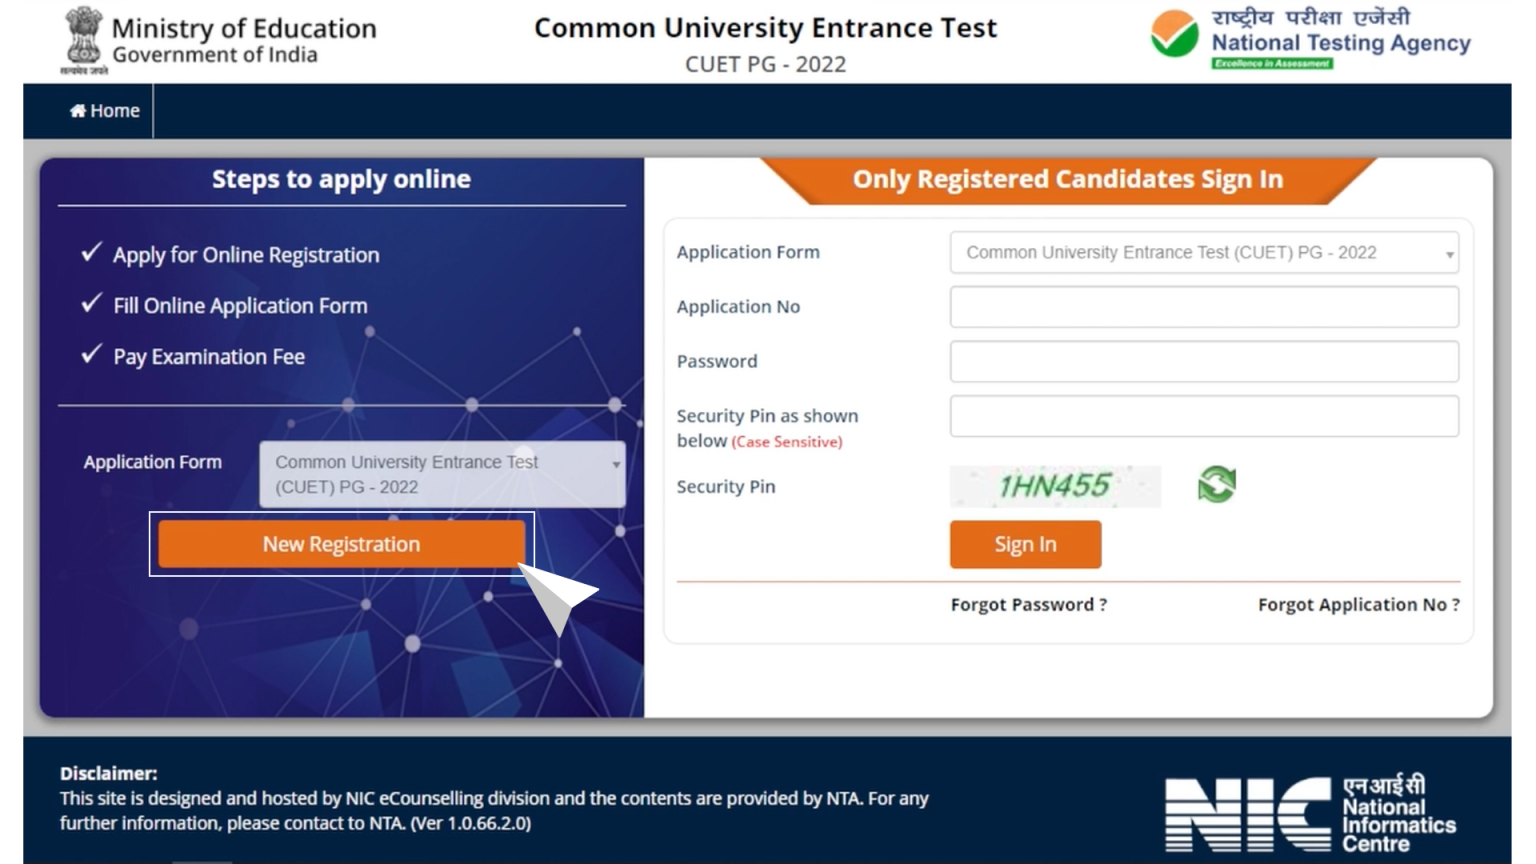Click the New Registration button
This screenshot has height=864, width=1536.
[x=341, y=544]
